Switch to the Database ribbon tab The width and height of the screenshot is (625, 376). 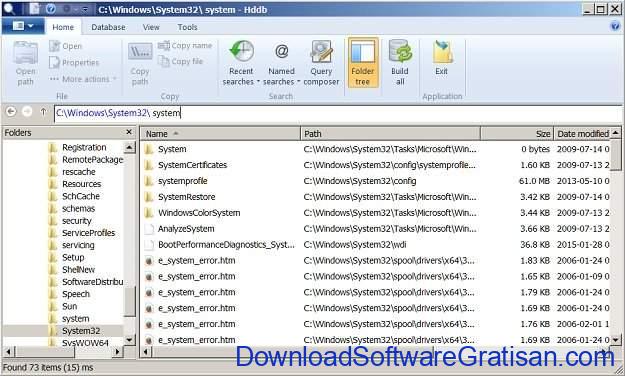[x=108, y=27]
